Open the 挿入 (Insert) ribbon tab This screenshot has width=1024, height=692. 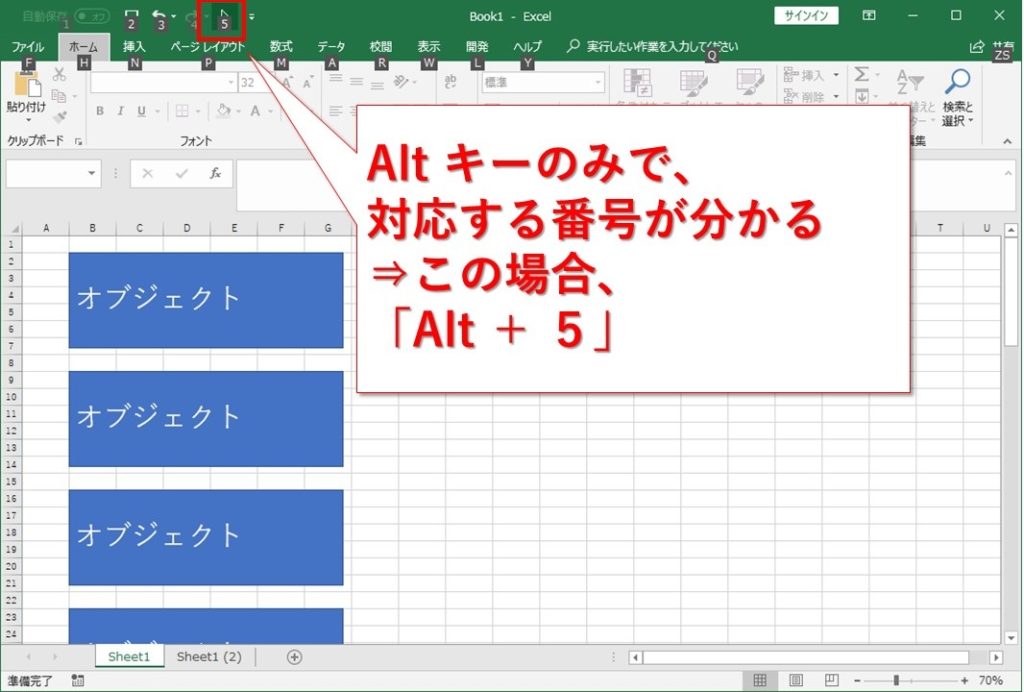[134, 46]
